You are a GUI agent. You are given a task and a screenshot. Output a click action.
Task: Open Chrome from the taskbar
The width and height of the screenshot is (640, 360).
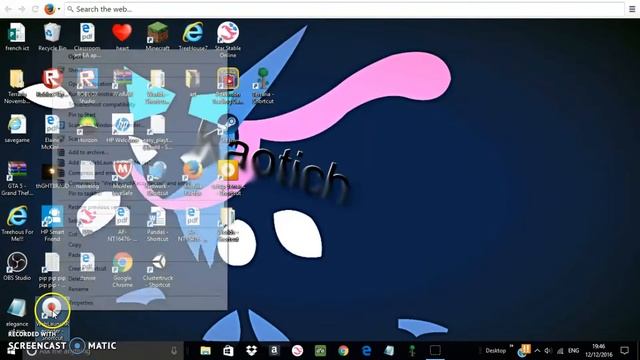tap(343, 351)
